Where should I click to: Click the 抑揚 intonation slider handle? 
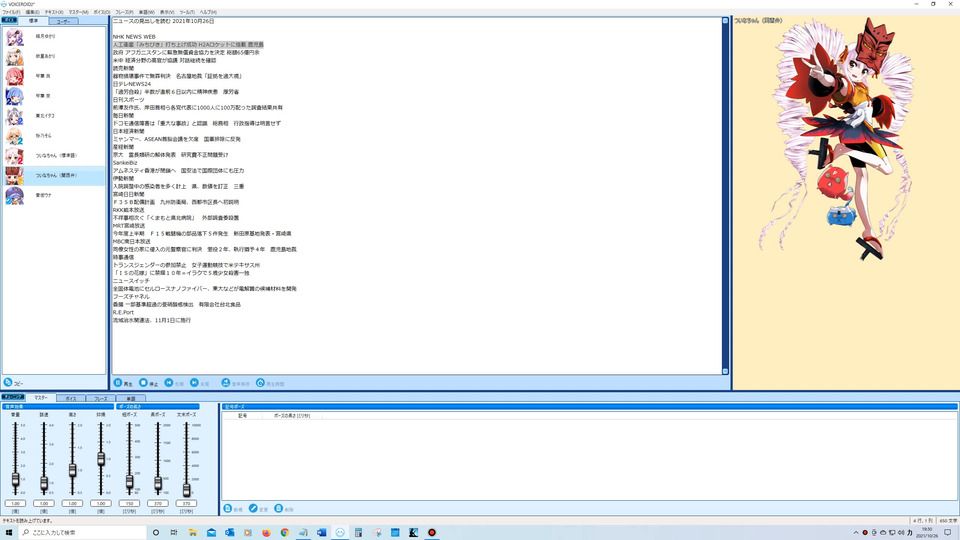(101, 459)
